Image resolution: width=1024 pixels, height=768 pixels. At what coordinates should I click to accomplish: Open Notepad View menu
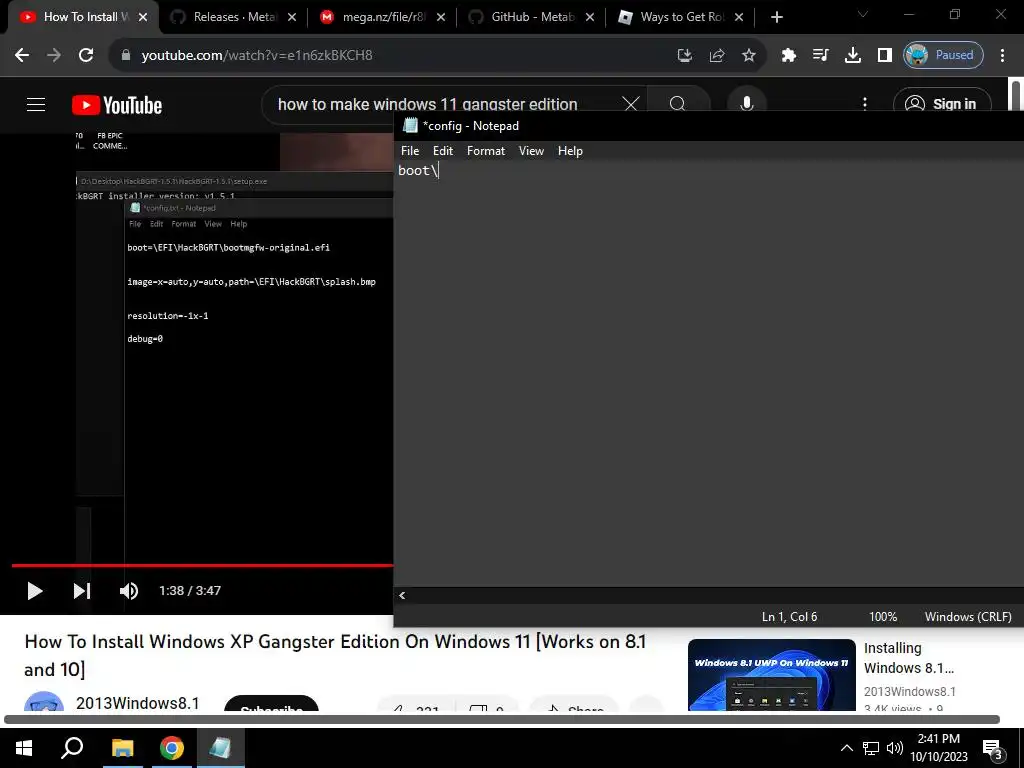coord(531,151)
